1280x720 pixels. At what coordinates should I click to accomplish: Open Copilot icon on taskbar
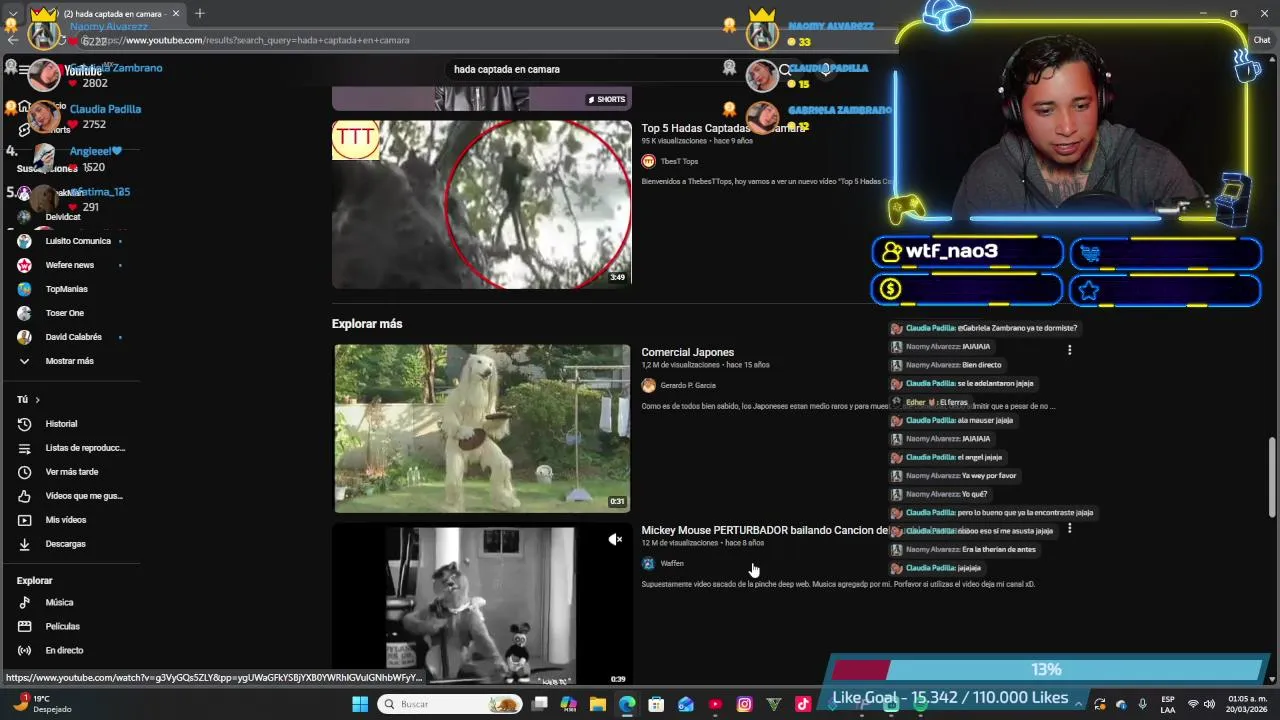[569, 704]
